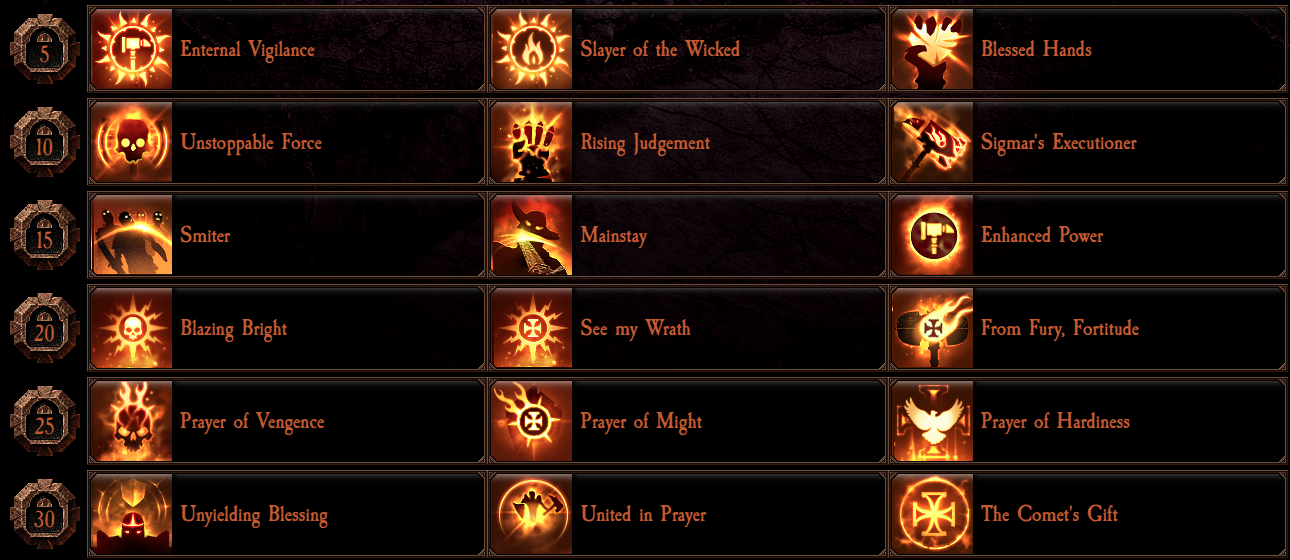Select the Unstoppable Force skull icon
The image size is (1290, 560).
pos(131,142)
